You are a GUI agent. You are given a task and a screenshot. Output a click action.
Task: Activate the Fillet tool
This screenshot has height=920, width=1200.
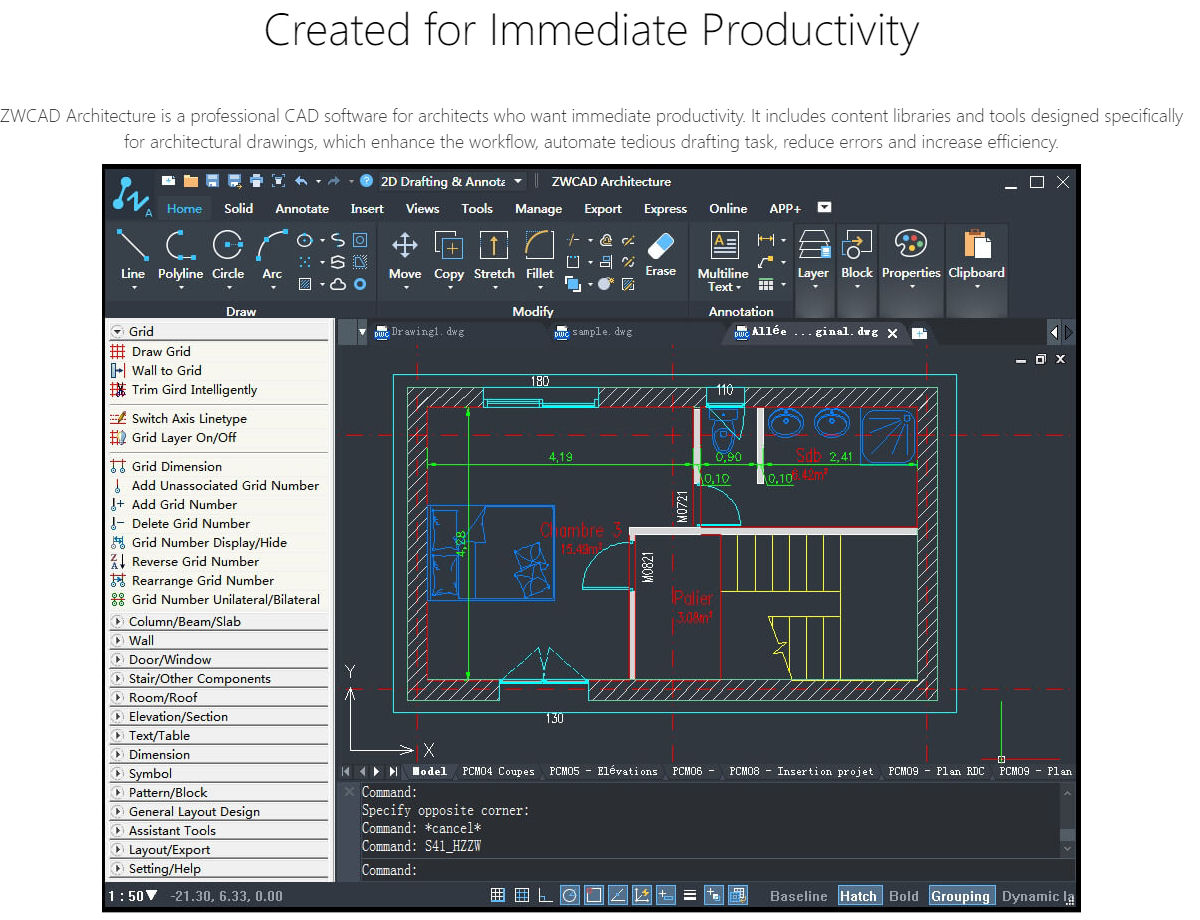[540, 254]
